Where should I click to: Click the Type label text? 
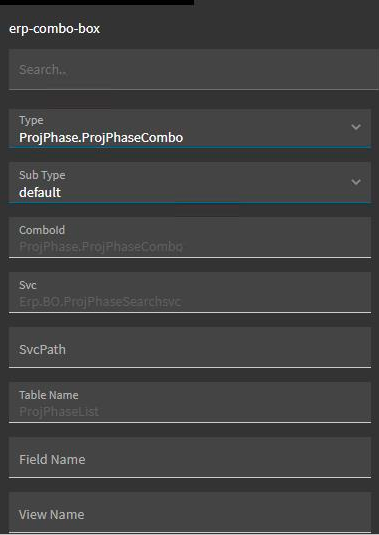point(31,120)
